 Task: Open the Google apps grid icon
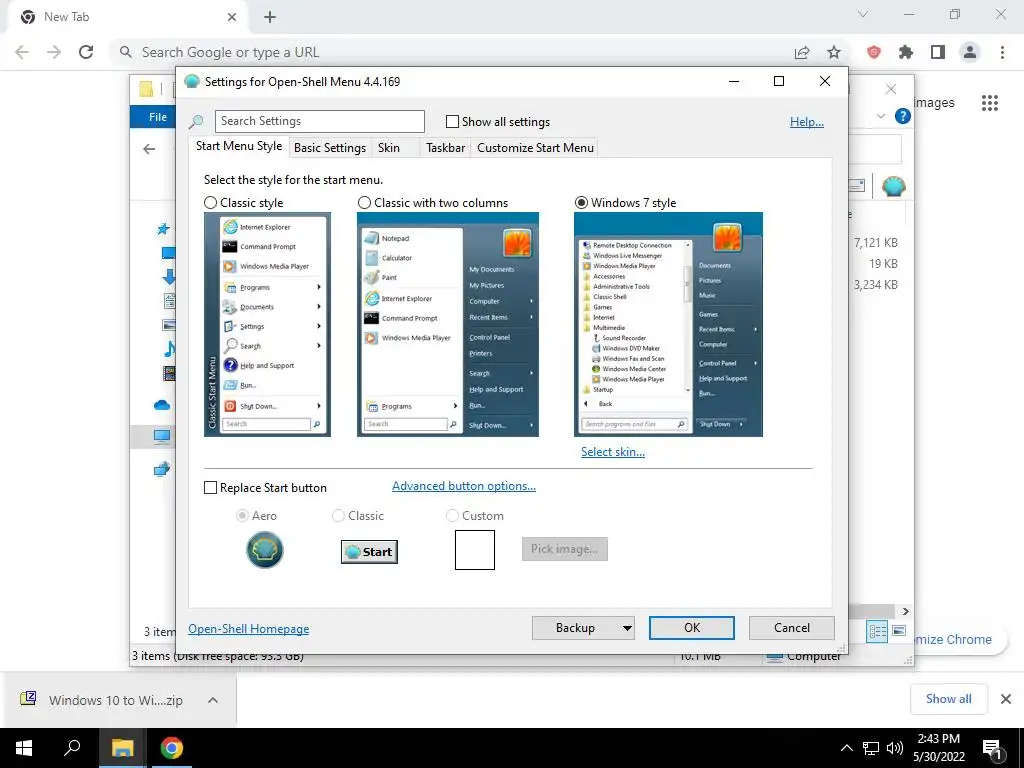990,103
